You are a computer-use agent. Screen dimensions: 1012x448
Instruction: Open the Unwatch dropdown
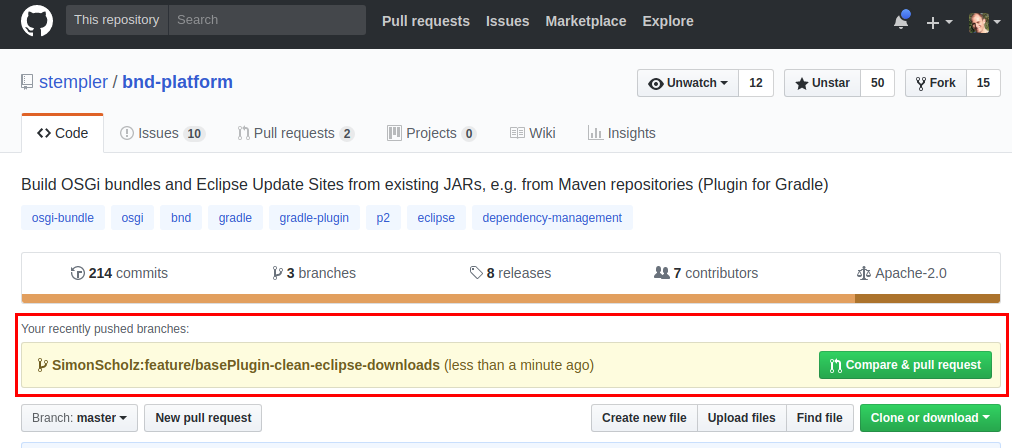pos(688,83)
